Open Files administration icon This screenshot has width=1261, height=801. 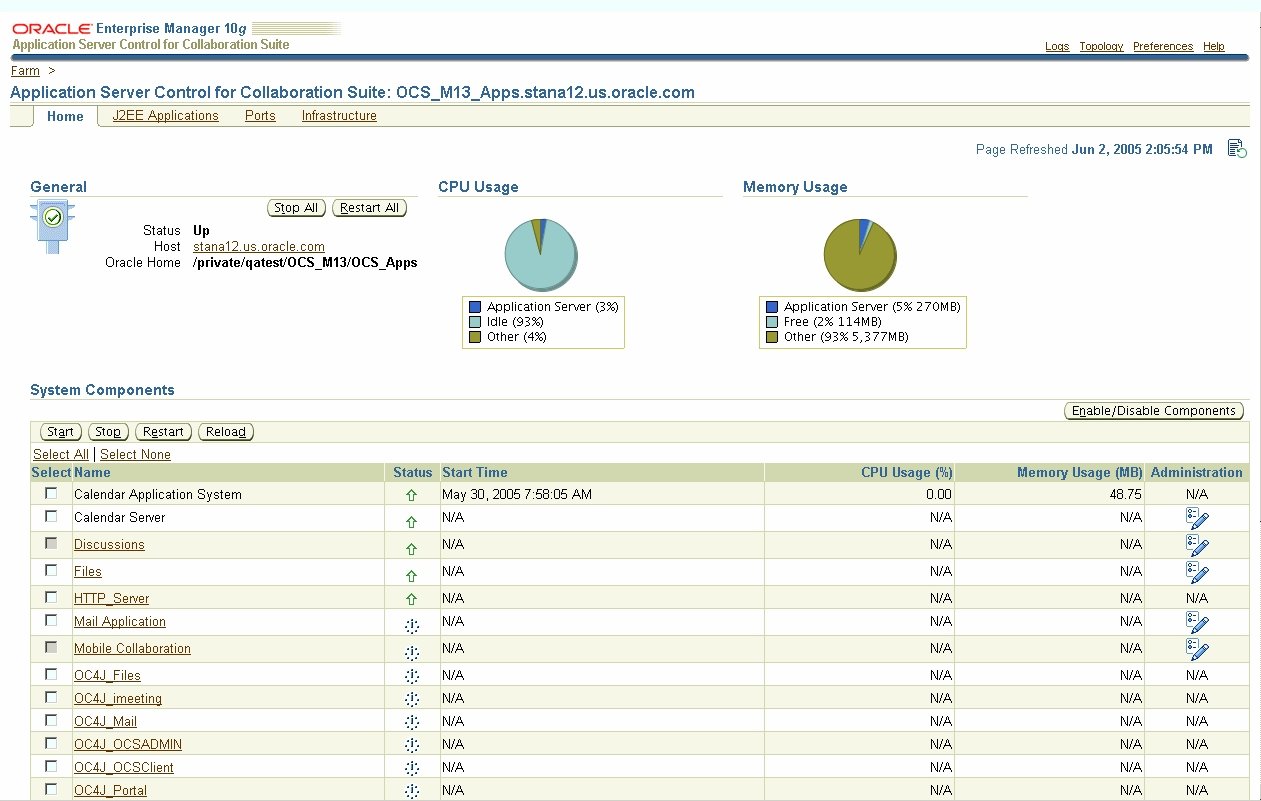(x=1197, y=572)
